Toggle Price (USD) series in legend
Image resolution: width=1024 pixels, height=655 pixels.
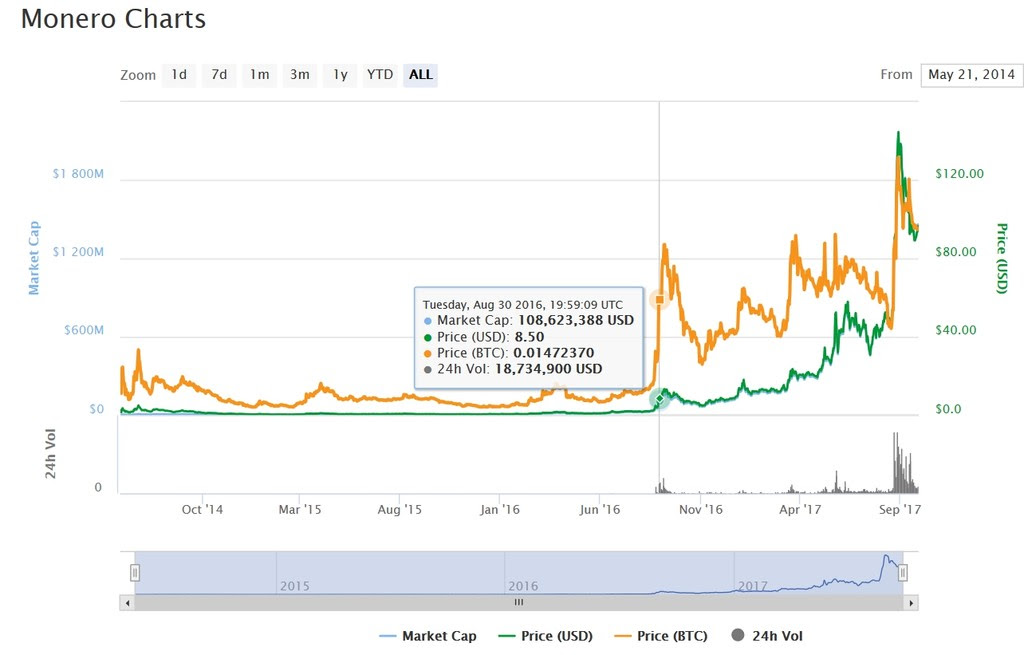pos(545,635)
